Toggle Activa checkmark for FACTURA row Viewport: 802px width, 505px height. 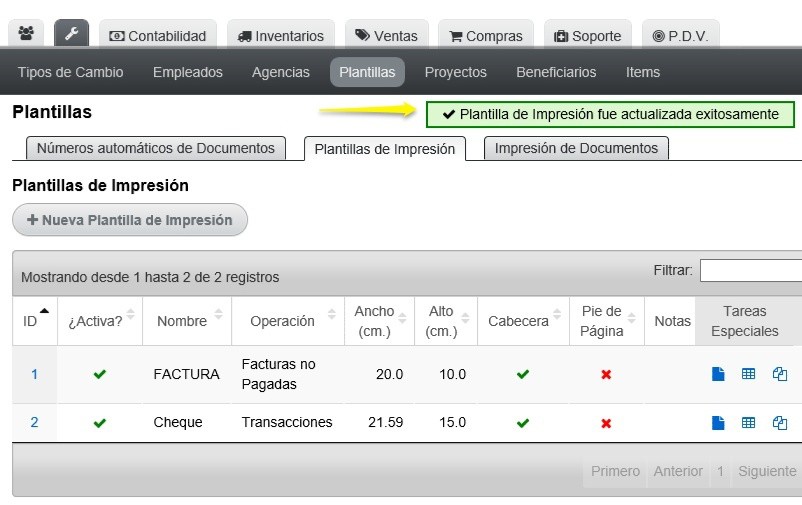tap(100, 374)
